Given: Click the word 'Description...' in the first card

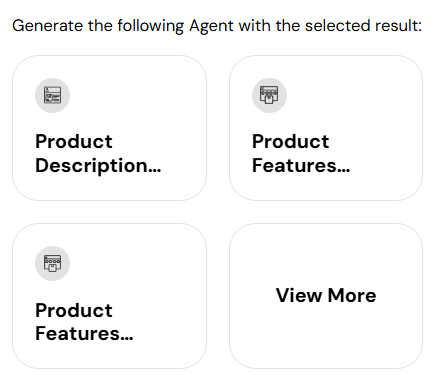Looking at the screenshot, I should tap(98, 166).
